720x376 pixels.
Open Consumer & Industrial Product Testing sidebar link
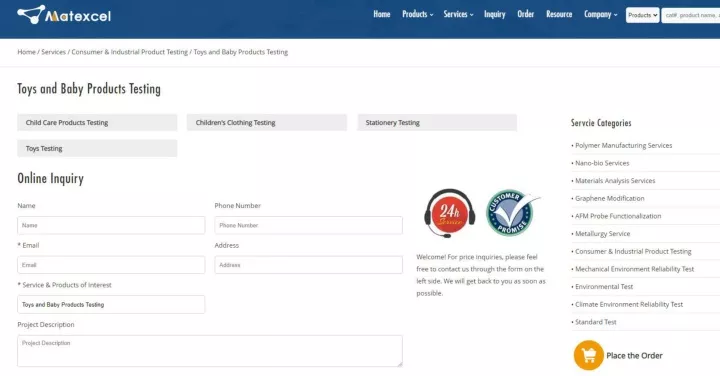[x=633, y=251]
